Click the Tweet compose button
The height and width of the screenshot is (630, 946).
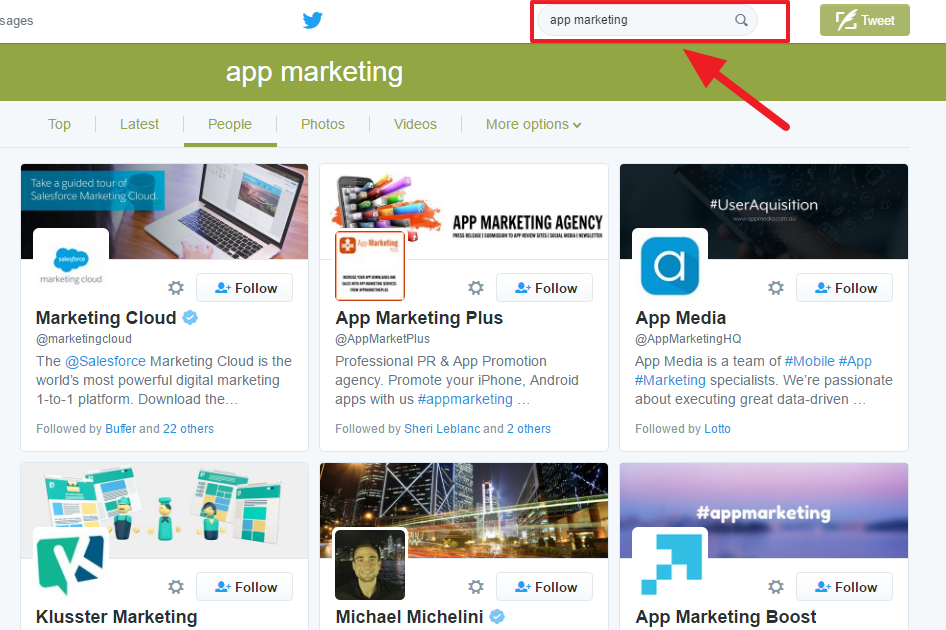tap(865, 20)
